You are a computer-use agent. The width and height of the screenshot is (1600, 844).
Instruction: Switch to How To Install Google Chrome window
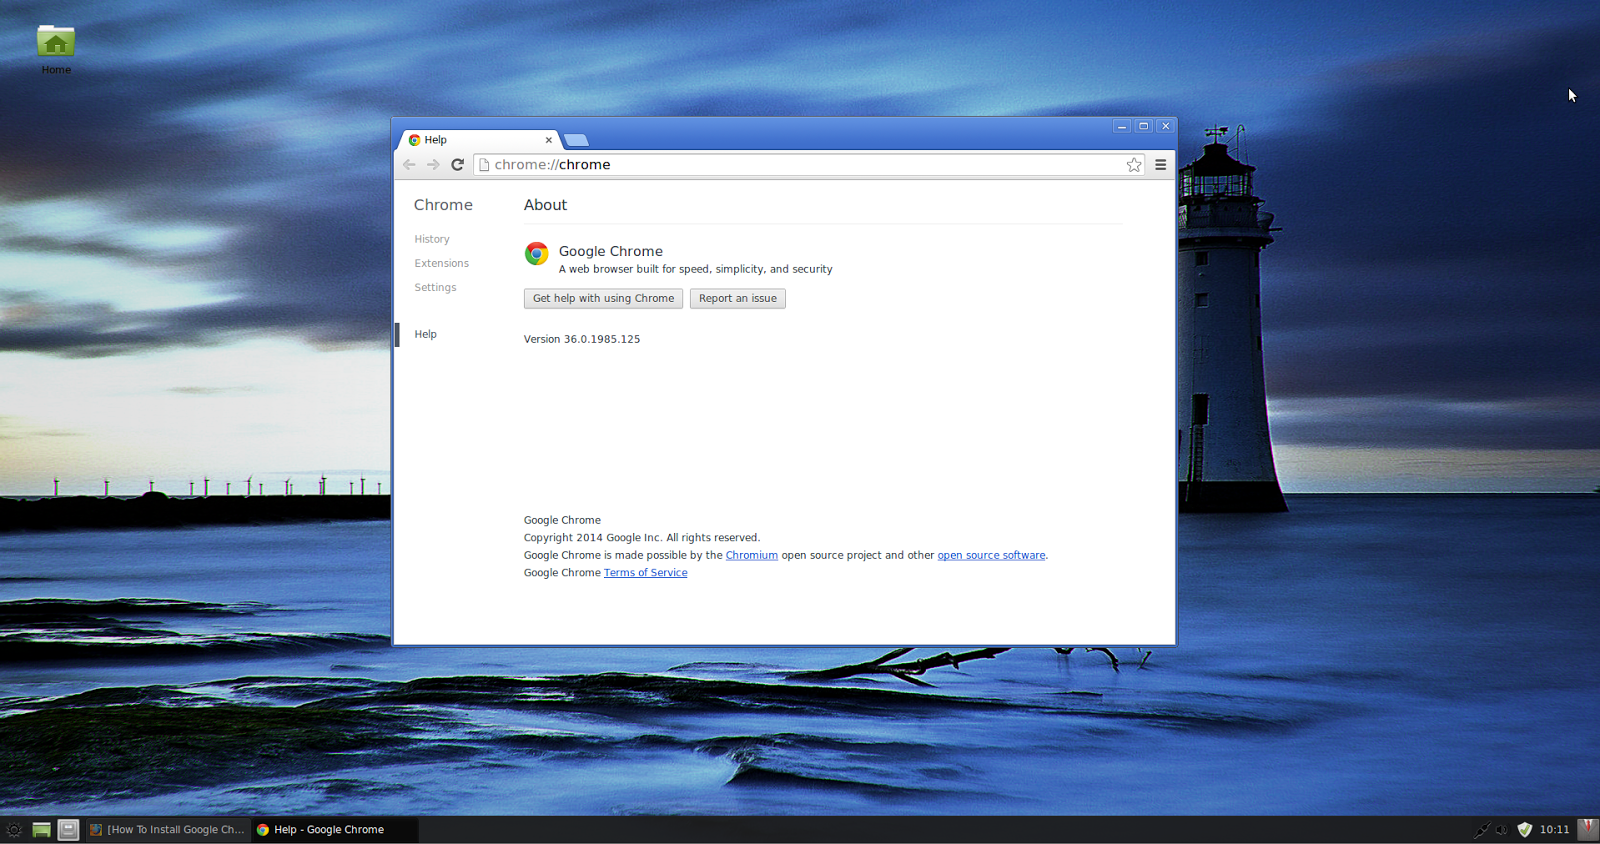tap(167, 830)
